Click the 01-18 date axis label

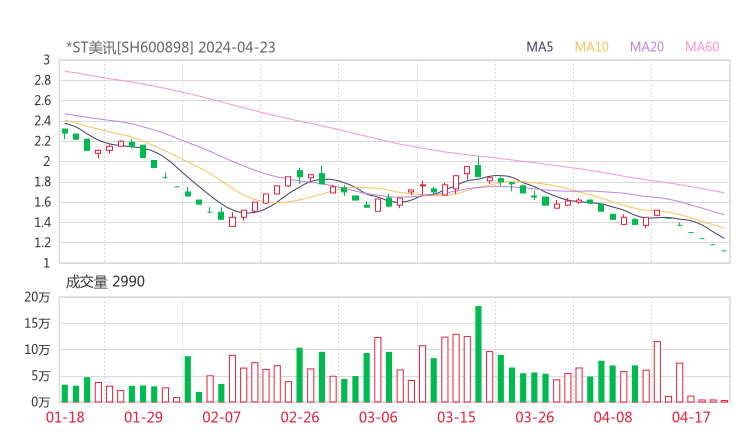(65, 417)
